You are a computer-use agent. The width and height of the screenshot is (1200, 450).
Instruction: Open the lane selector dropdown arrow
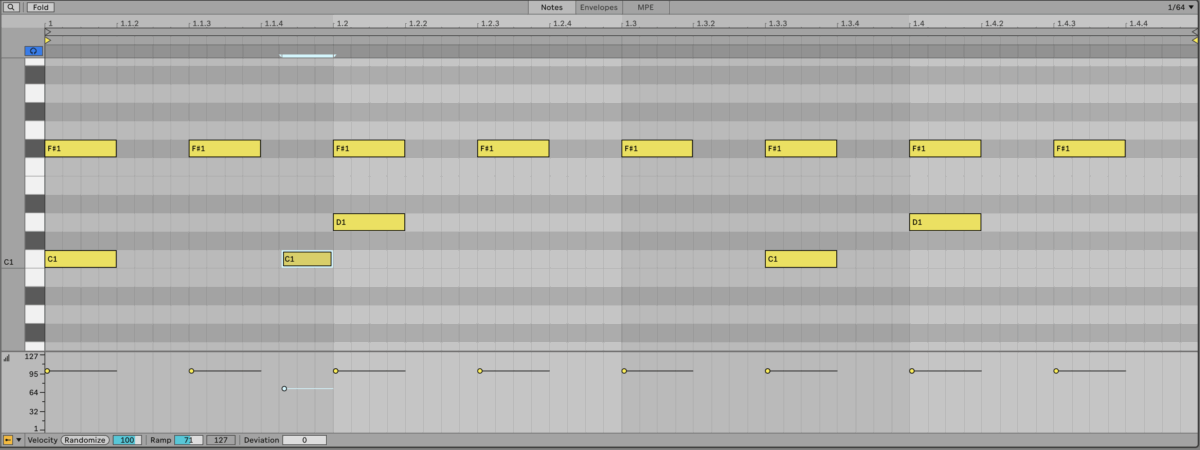tap(18, 440)
